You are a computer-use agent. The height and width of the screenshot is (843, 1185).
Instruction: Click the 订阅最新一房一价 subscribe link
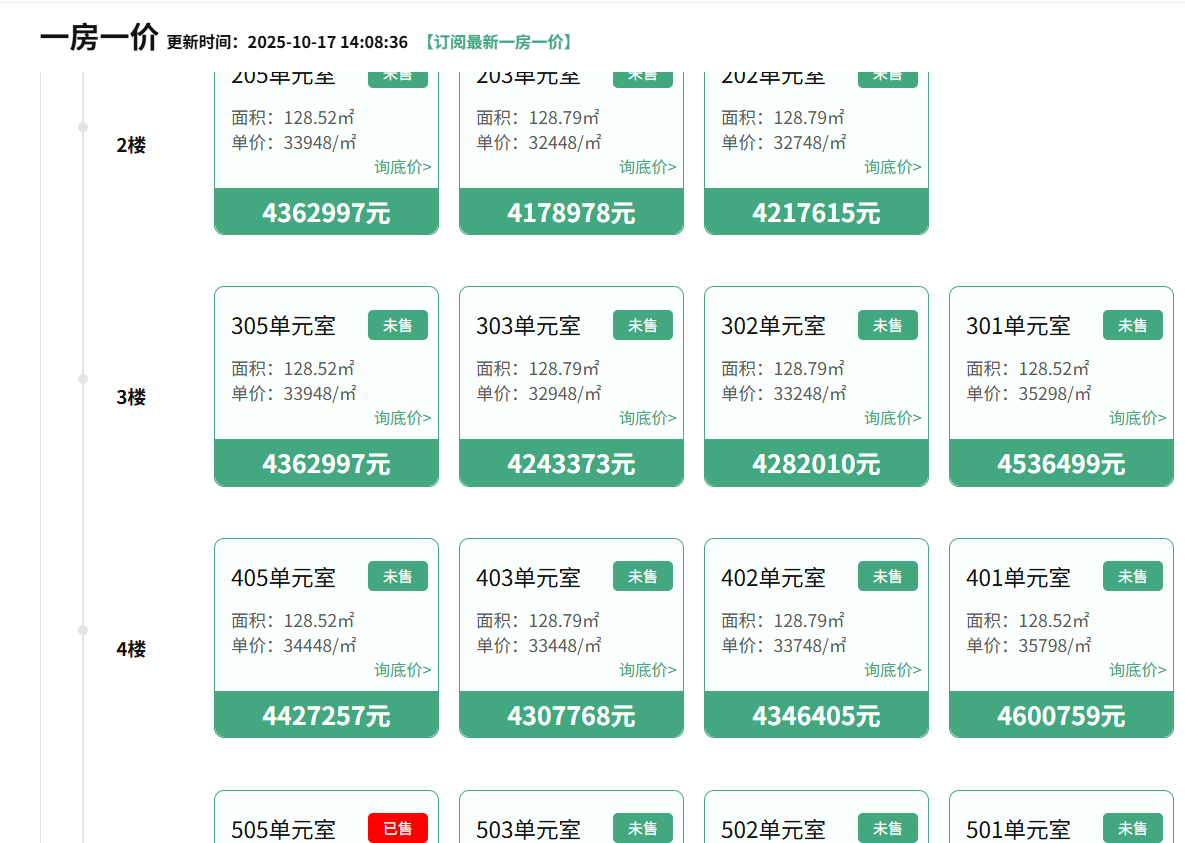click(x=497, y=42)
